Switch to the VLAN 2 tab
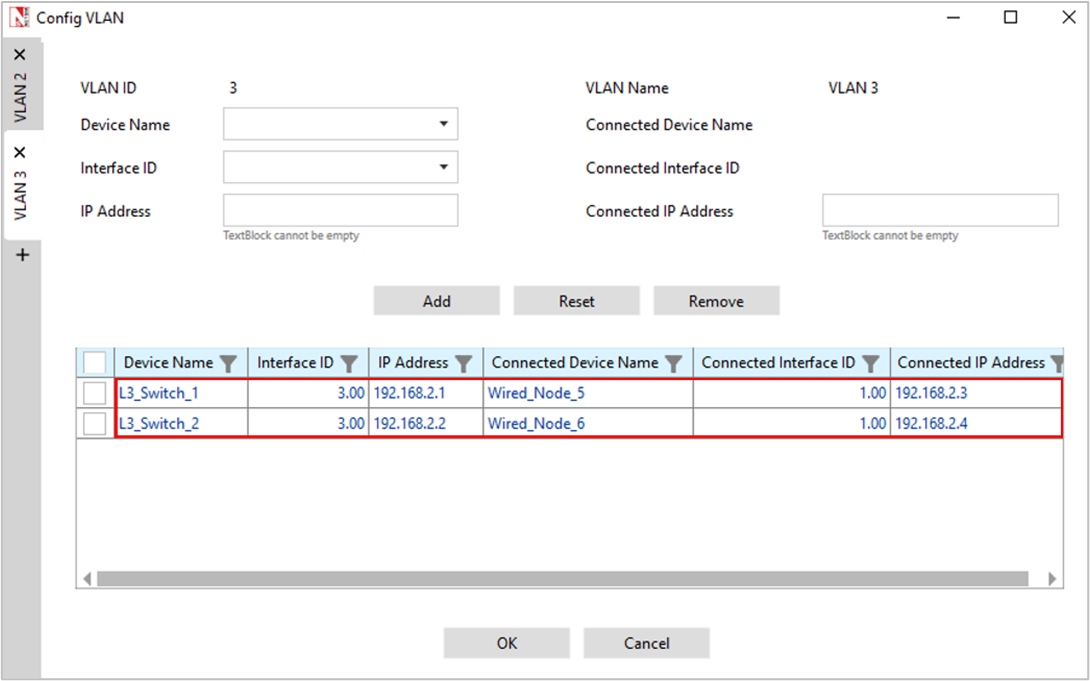 (20, 97)
